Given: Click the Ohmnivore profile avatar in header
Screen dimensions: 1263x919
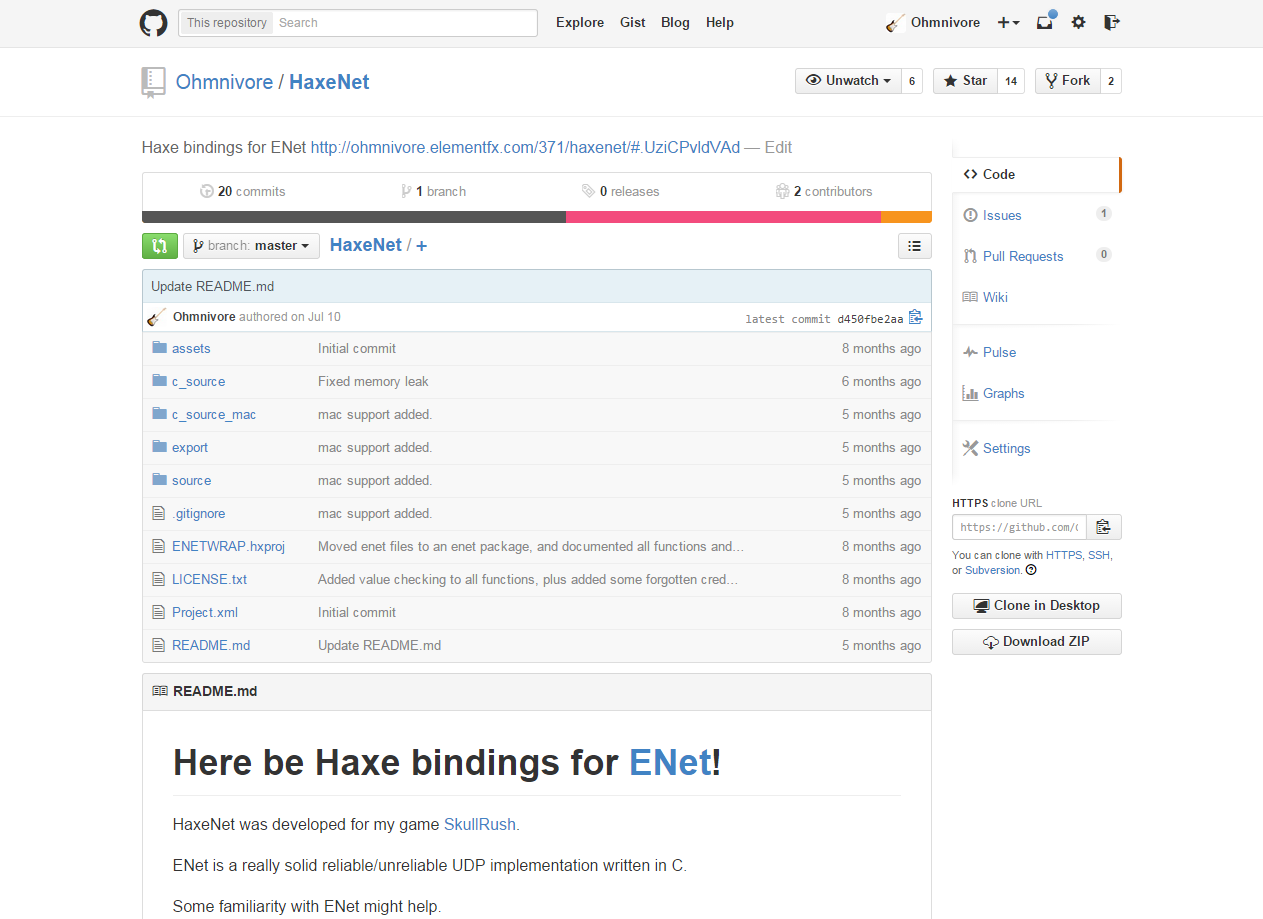Looking at the screenshot, I should 896,22.
